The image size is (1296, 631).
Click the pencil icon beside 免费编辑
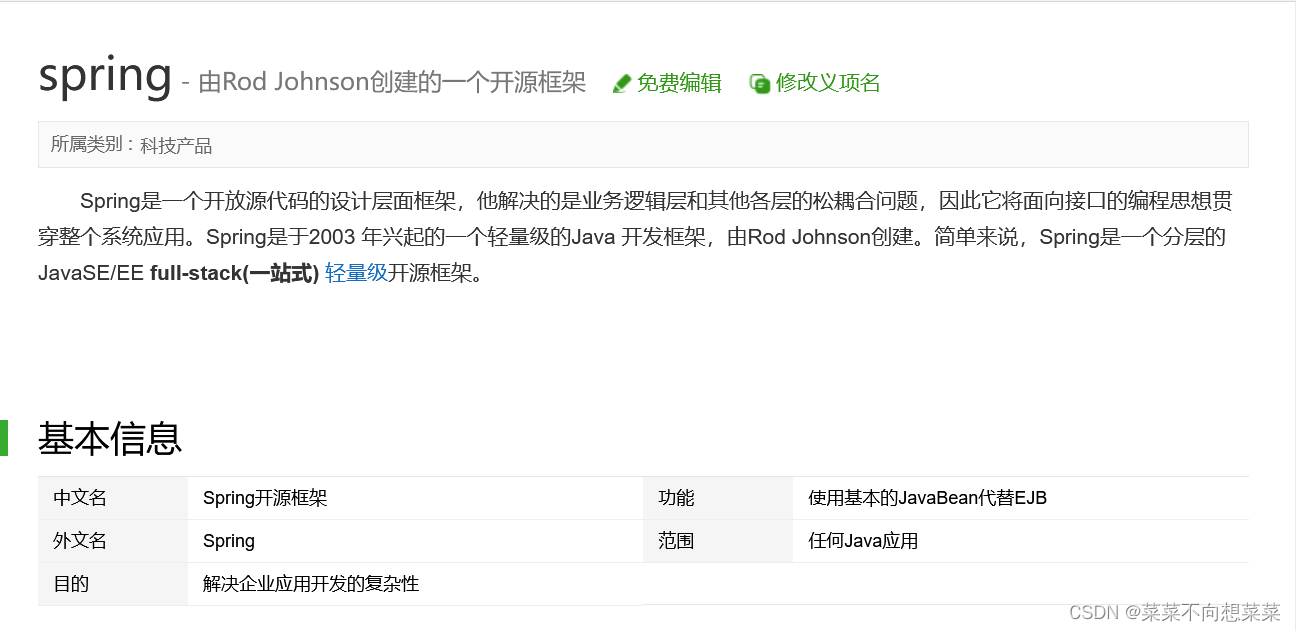(621, 84)
